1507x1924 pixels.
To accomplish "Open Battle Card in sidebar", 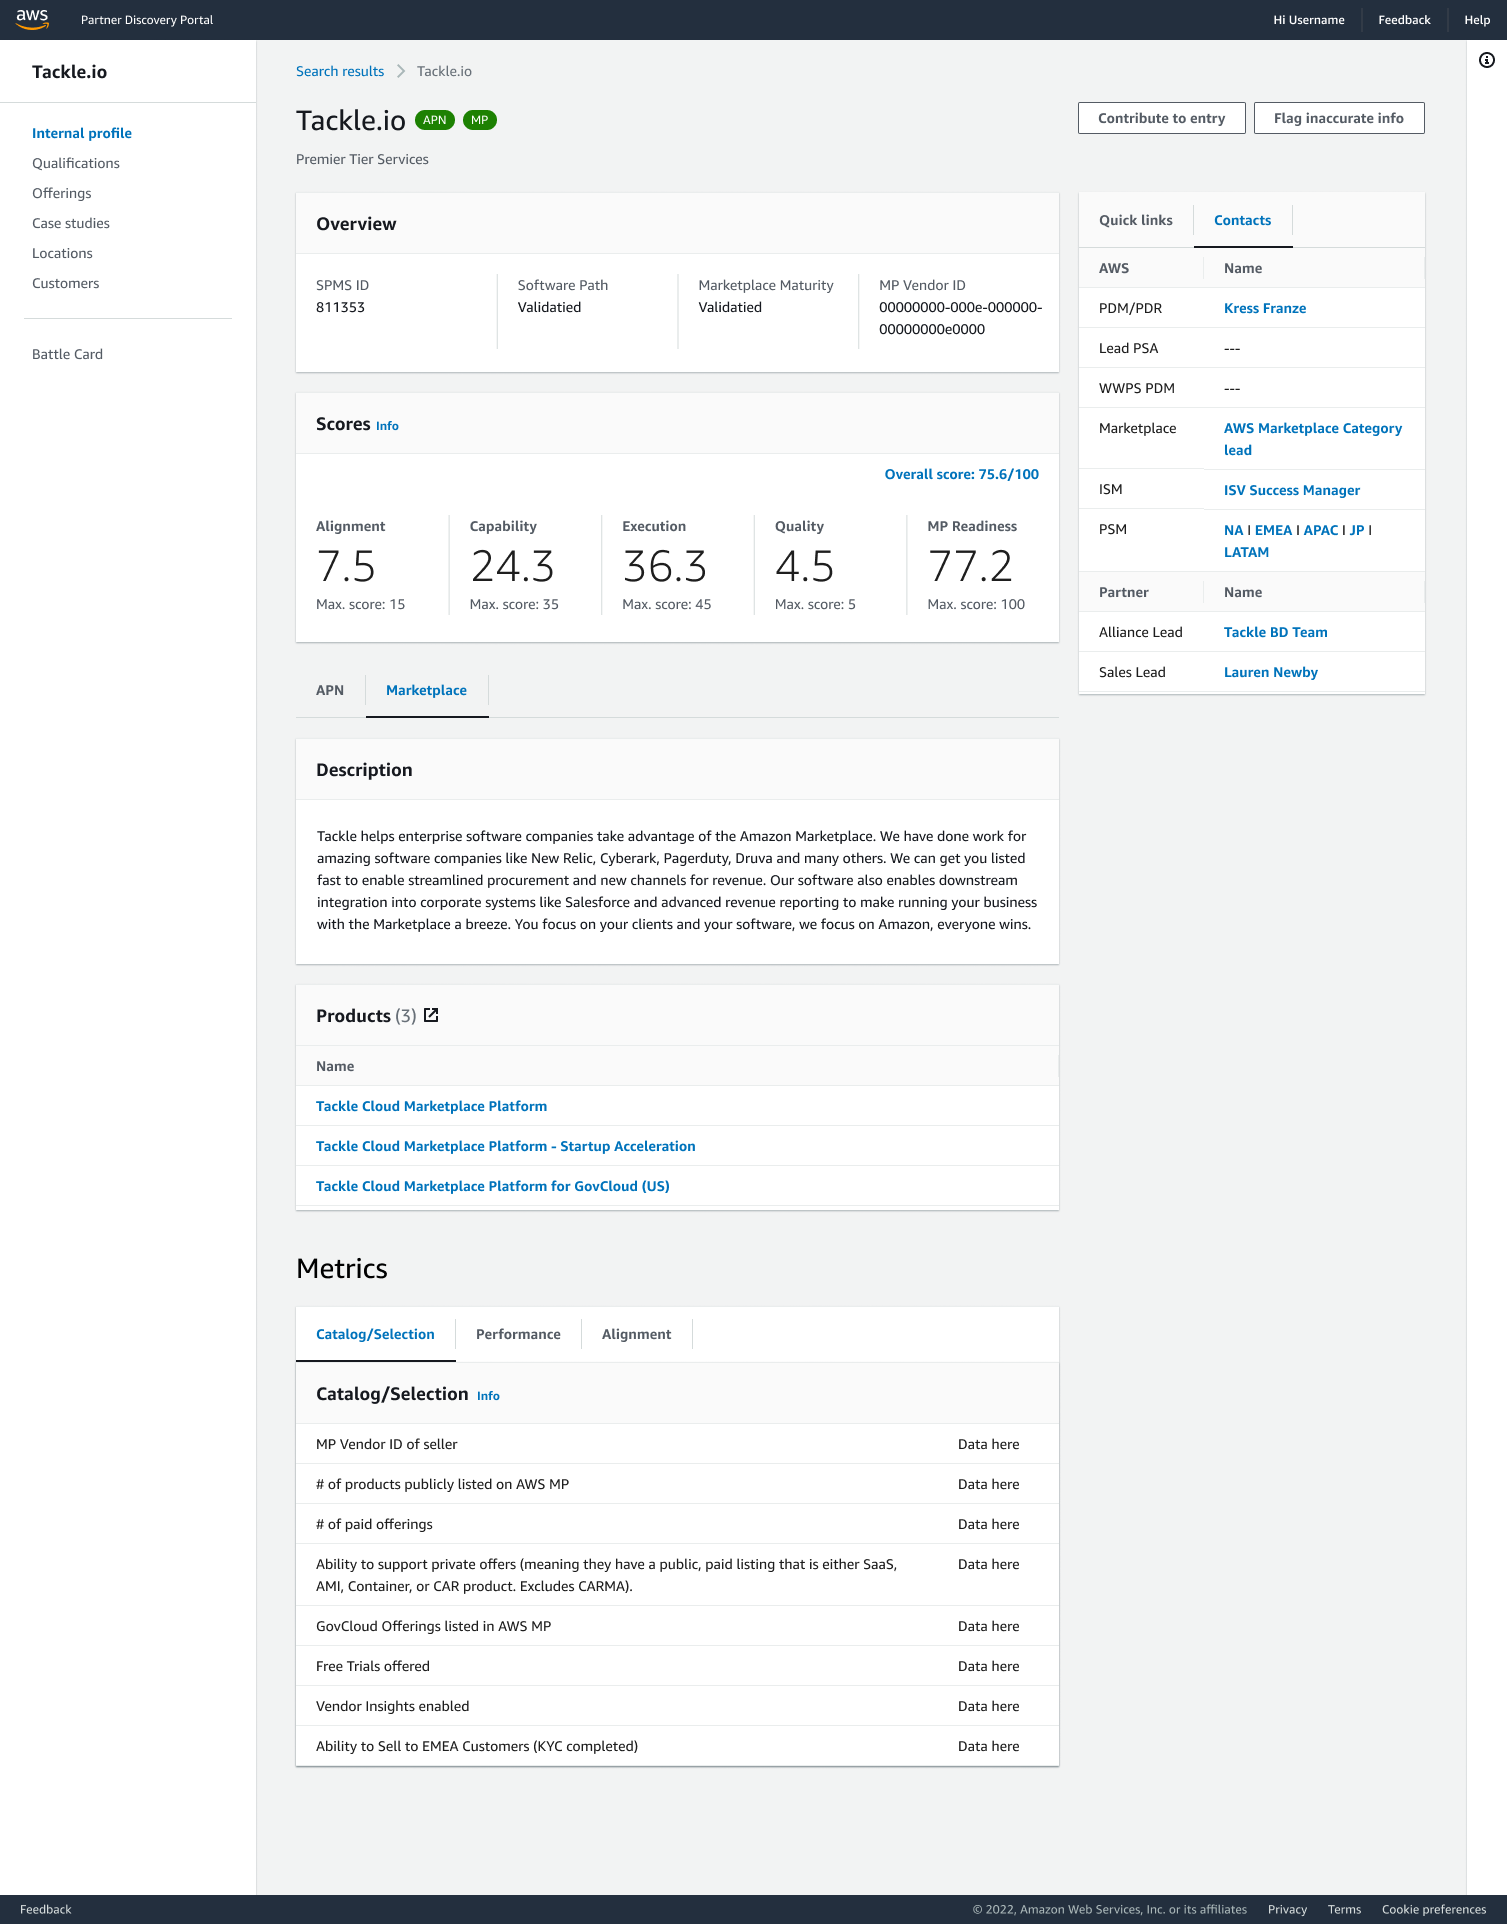I will point(67,354).
